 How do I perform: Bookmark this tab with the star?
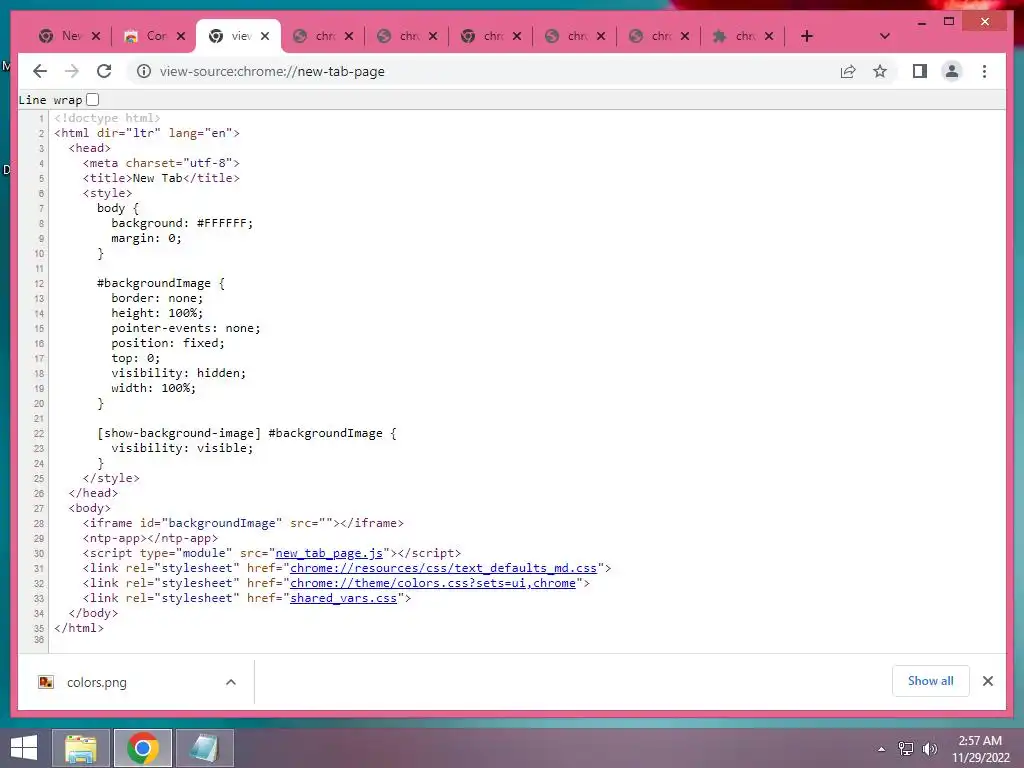click(x=880, y=71)
